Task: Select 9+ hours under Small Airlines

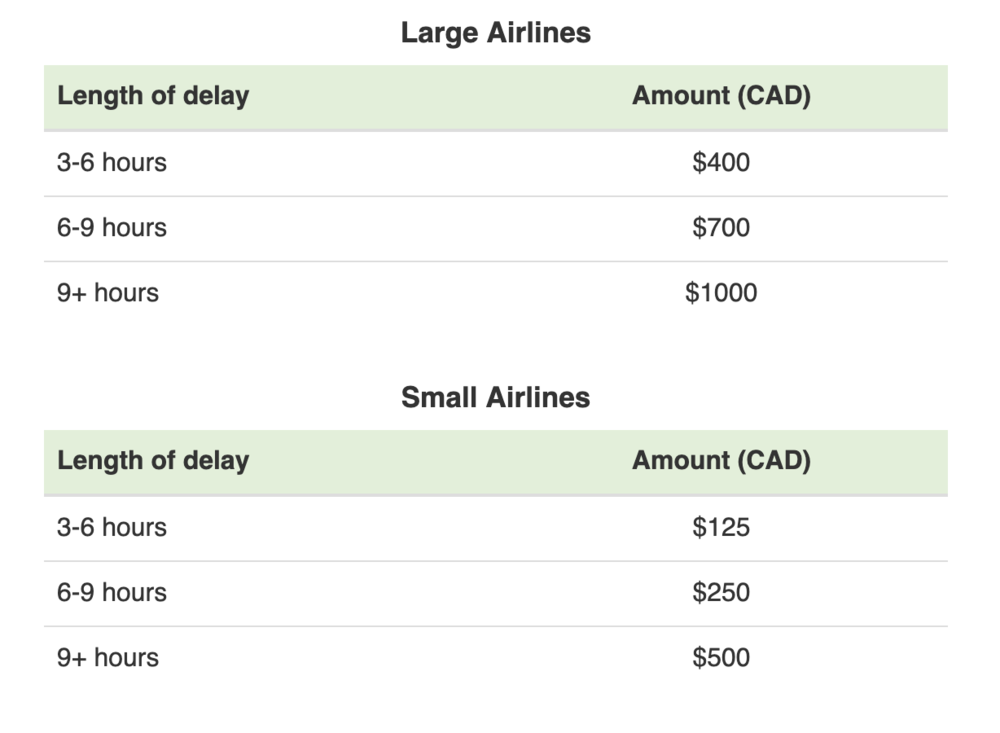Action: [108, 658]
